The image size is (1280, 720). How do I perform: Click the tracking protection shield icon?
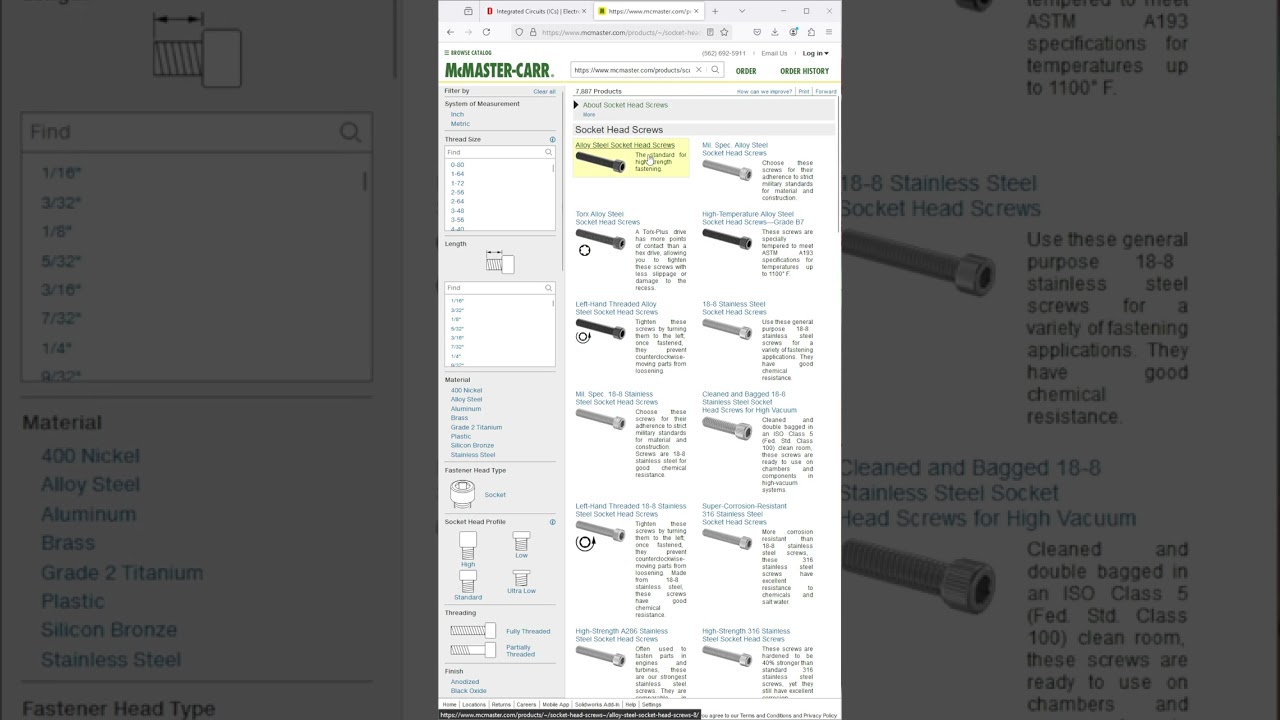click(x=519, y=32)
